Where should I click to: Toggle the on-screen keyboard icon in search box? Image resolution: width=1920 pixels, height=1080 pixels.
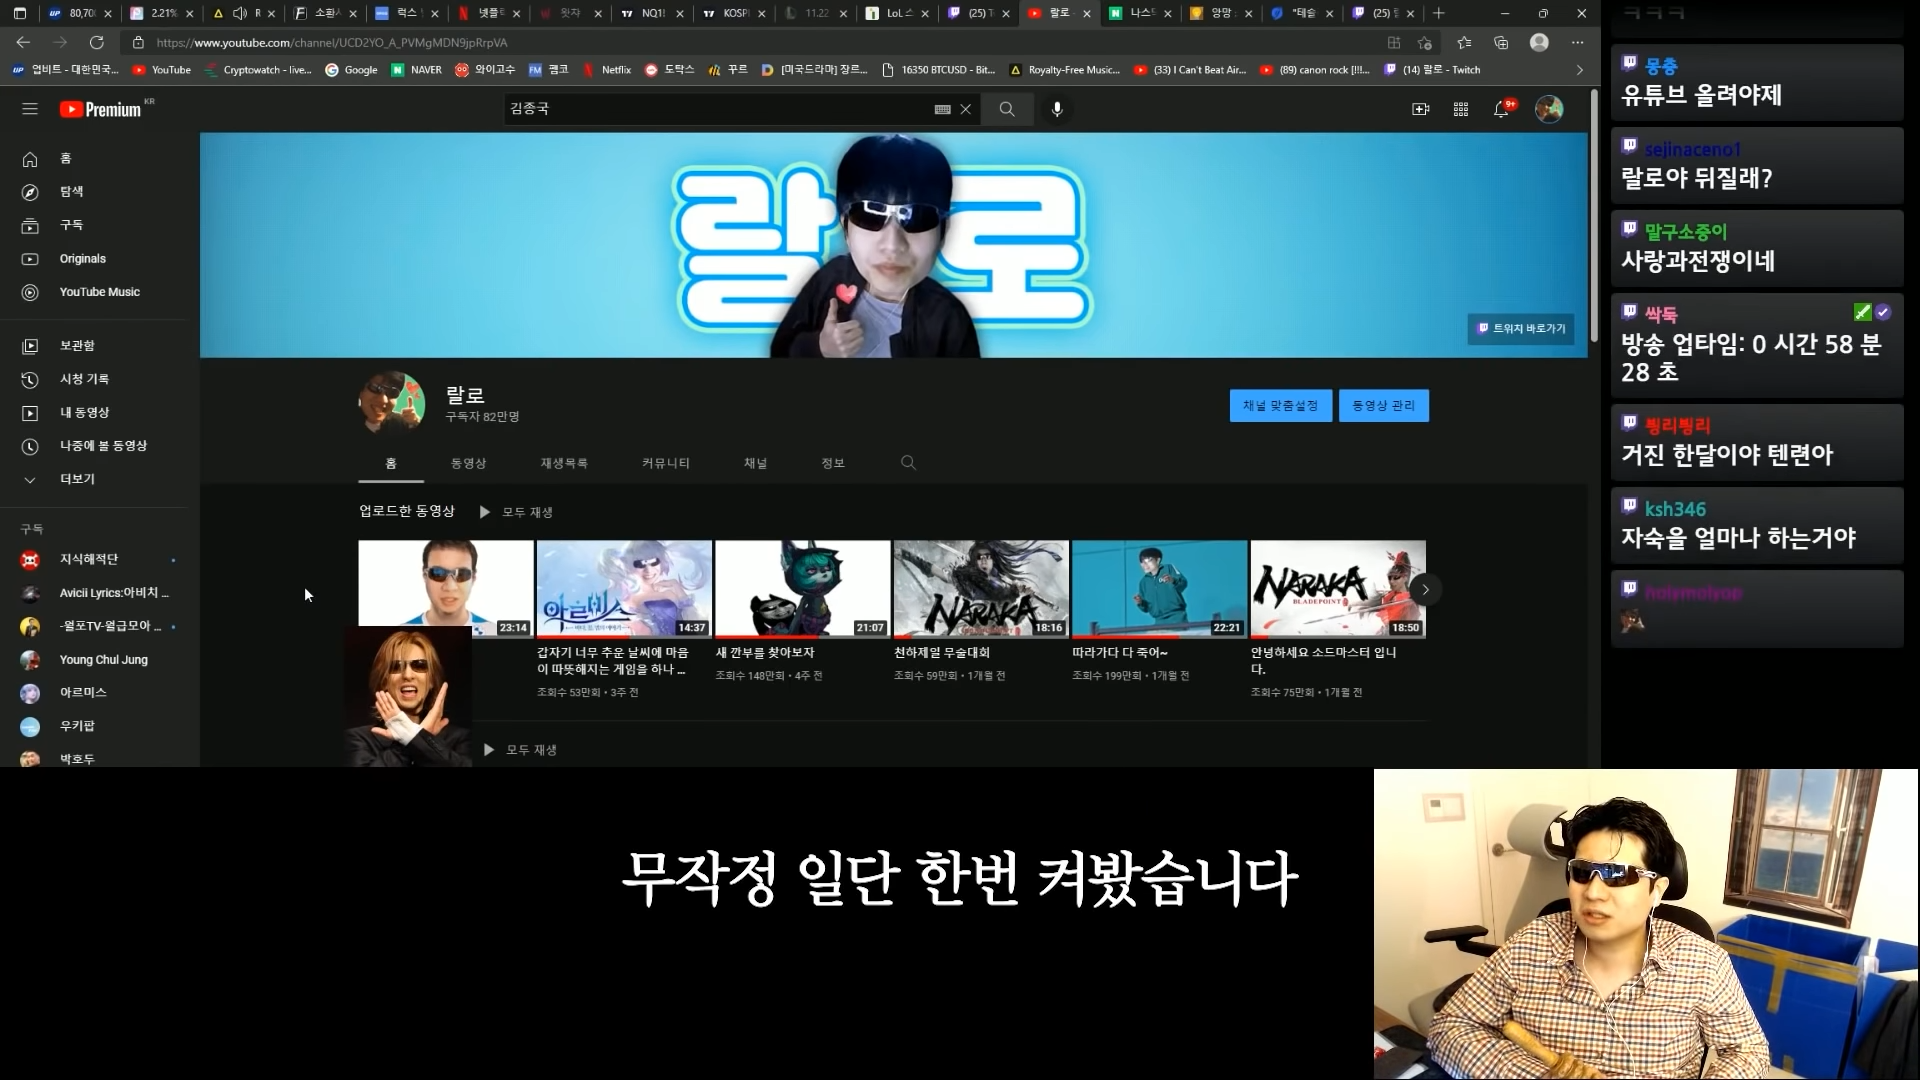[x=942, y=109]
